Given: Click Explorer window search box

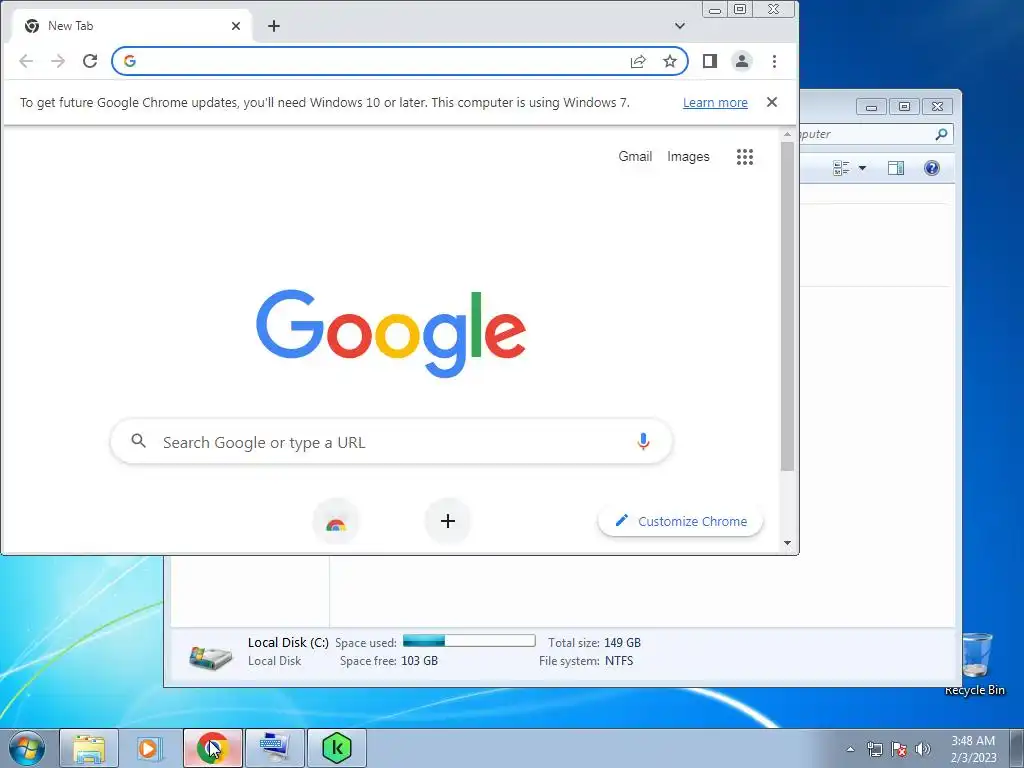Looking at the screenshot, I should click(875, 135).
